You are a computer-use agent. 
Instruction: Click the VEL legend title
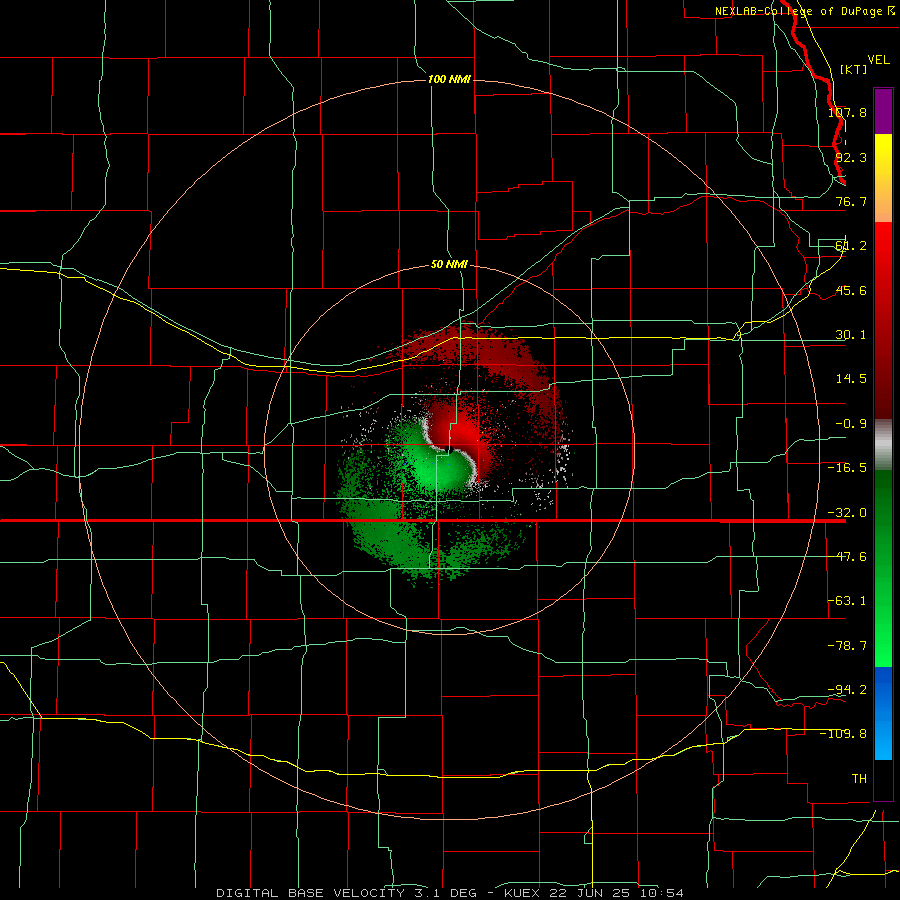878,60
